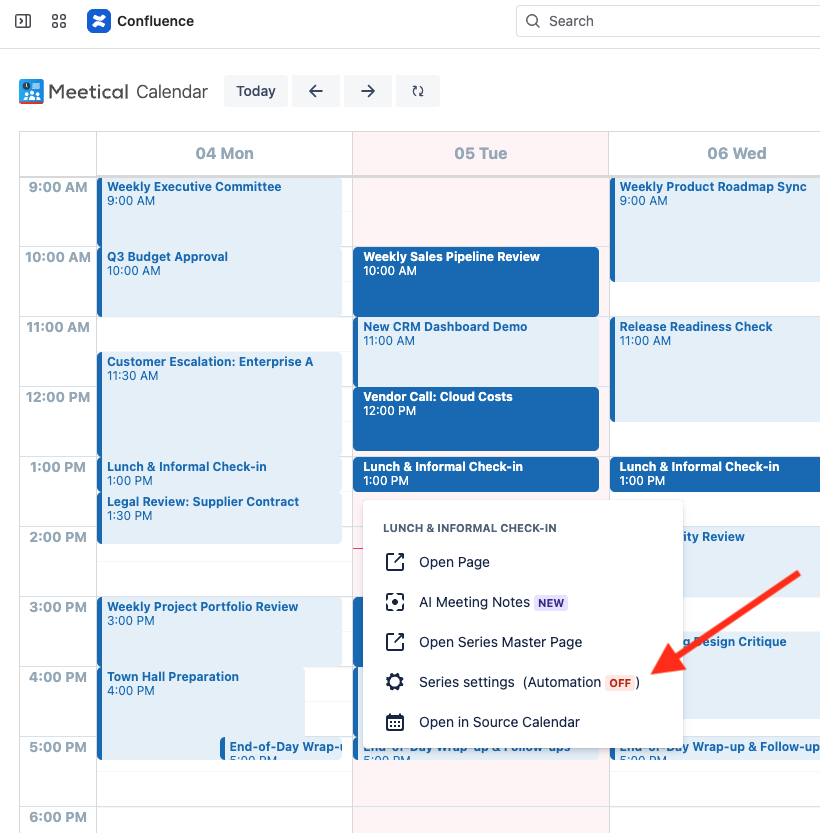
Task: Go to the previous week arrow
Action: tap(316, 91)
